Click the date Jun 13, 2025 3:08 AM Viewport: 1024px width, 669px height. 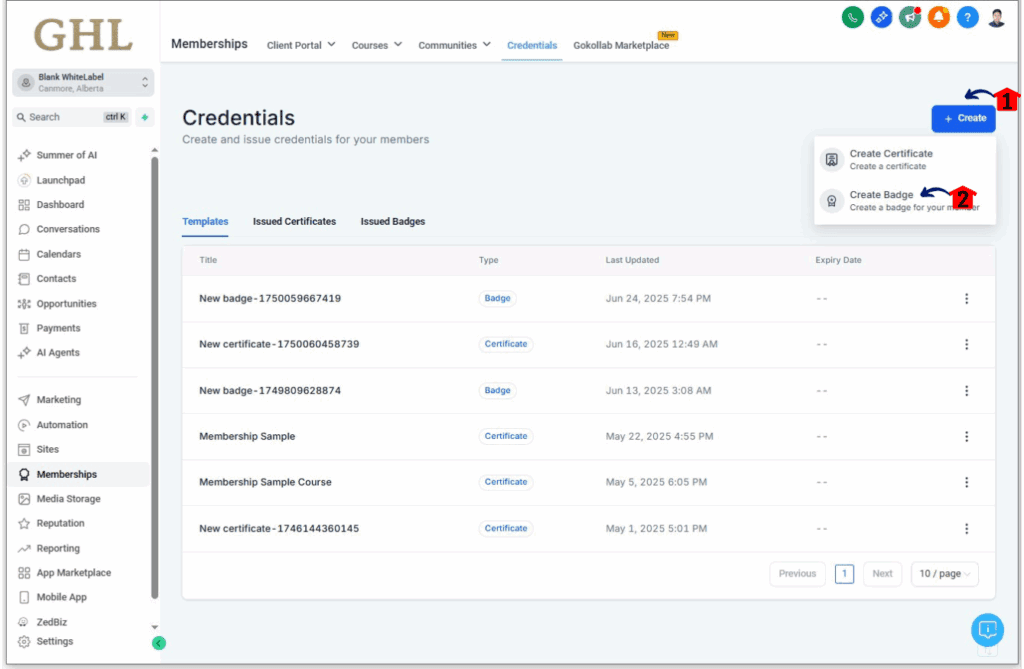tap(658, 391)
